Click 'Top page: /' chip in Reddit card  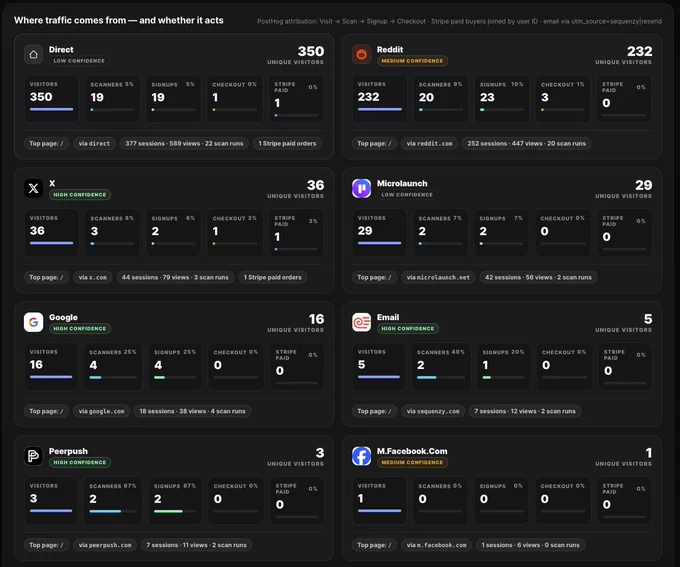tap(374, 144)
